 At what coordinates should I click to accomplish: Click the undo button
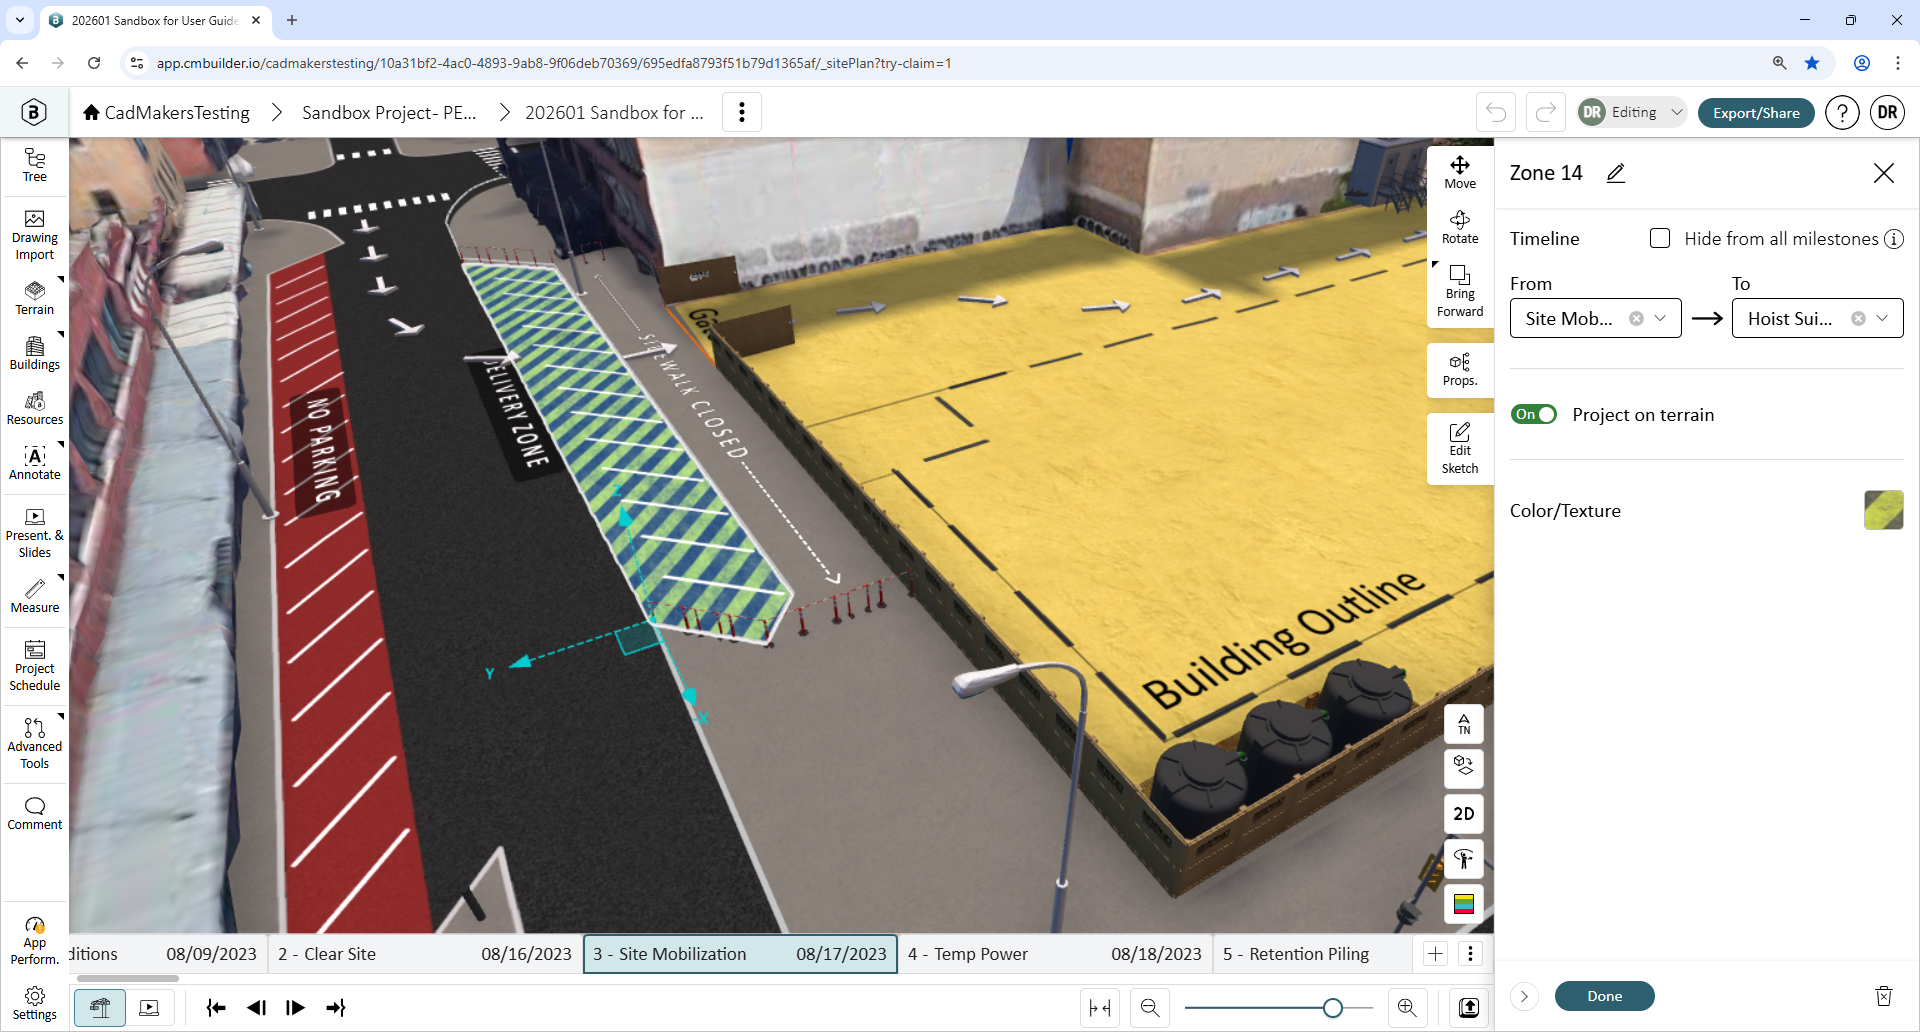coord(1496,112)
